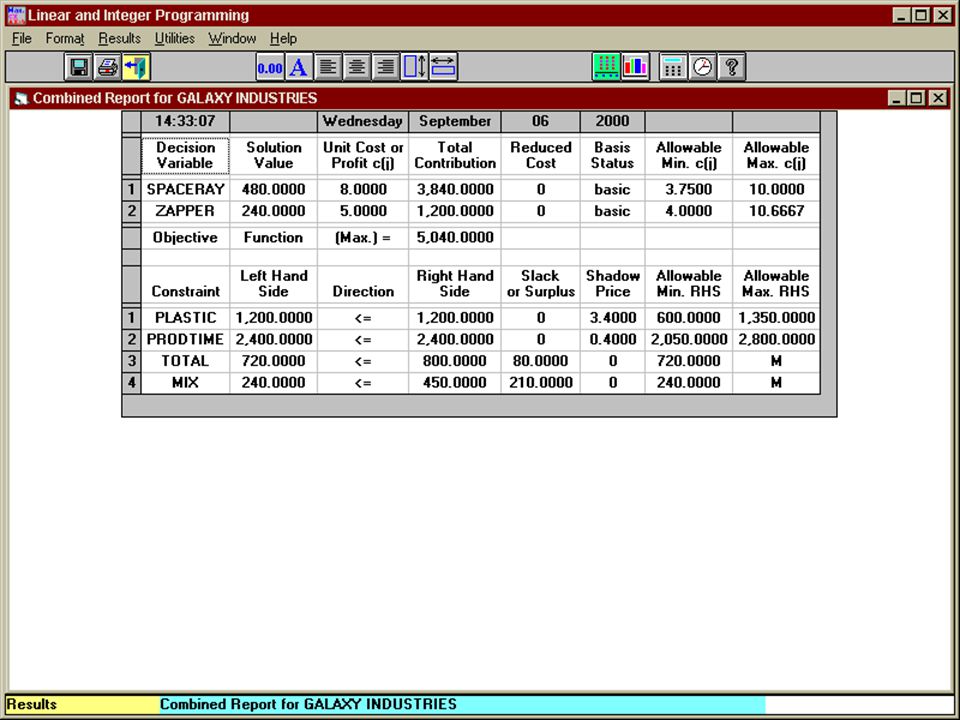Click the SPACERAY variable cell
Viewport: 960px width, 720px height.
pos(185,190)
